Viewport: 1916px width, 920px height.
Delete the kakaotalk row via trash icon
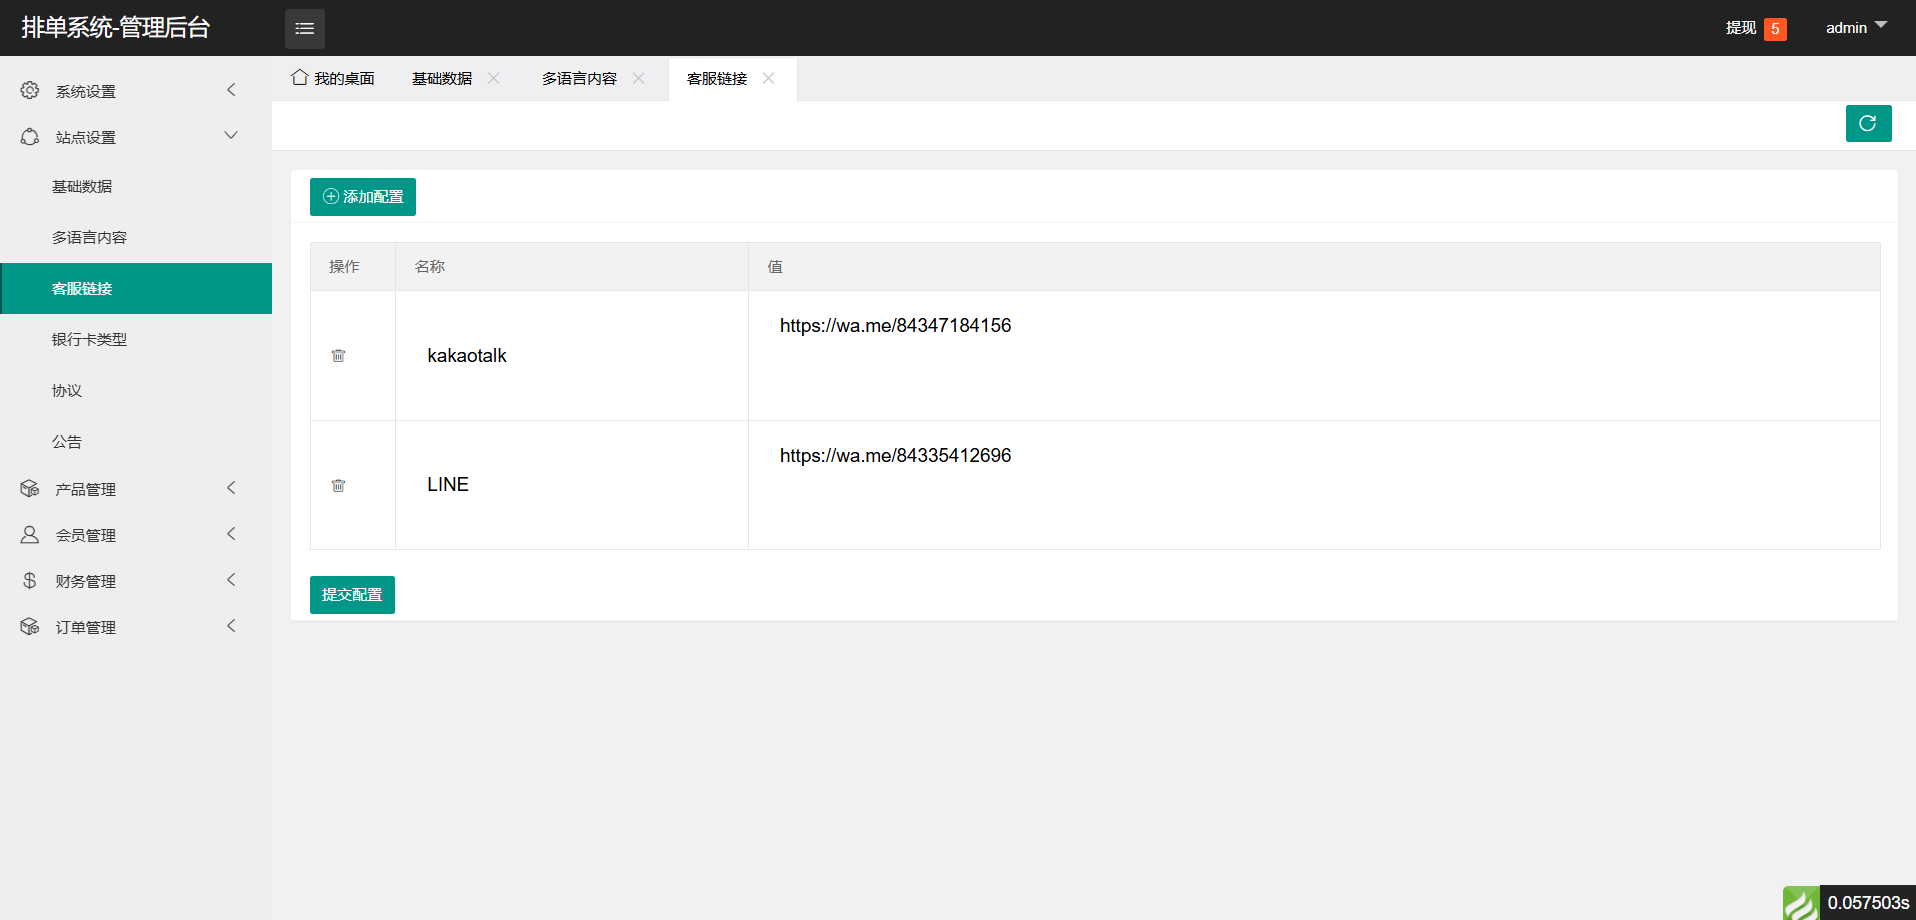[338, 355]
